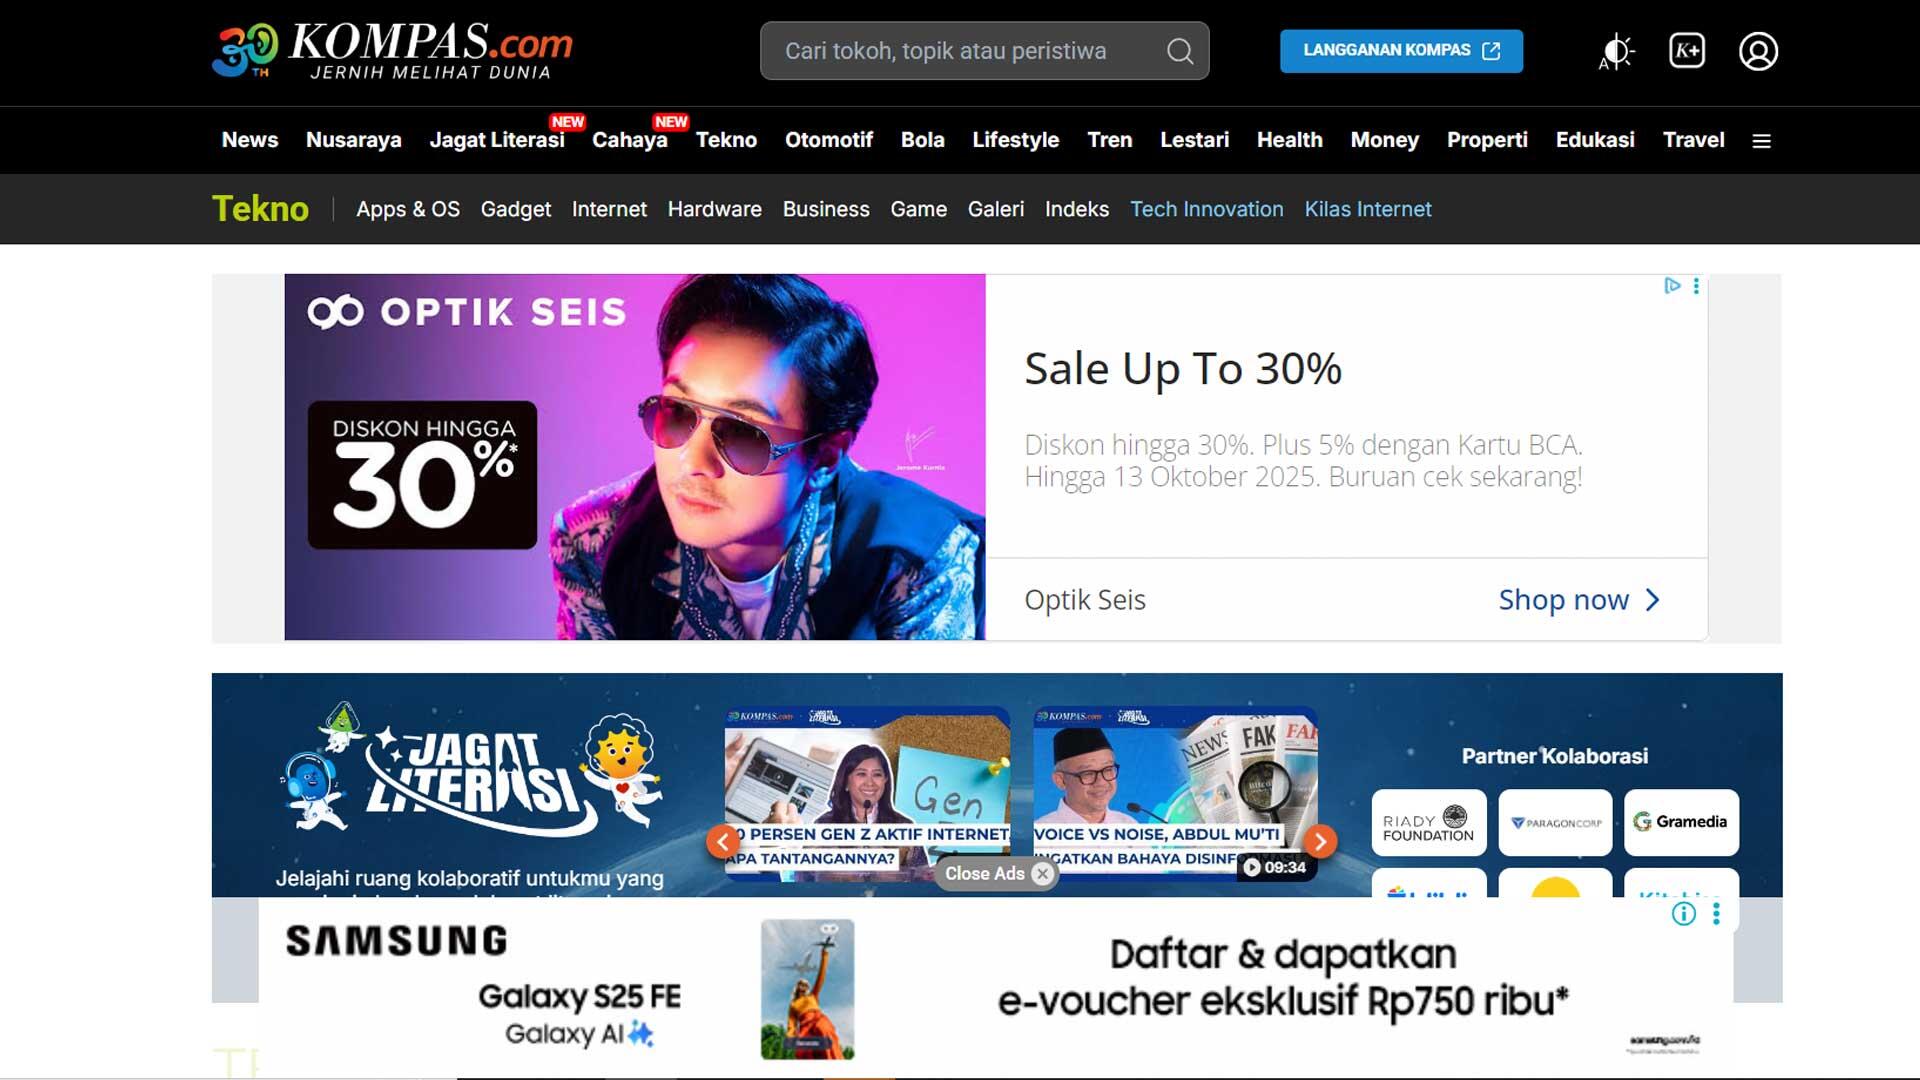Open the Voice vs Noise Abdul Mu'ti video
Image resolution: width=1920 pixels, height=1080 pixels.
pos(1175,794)
